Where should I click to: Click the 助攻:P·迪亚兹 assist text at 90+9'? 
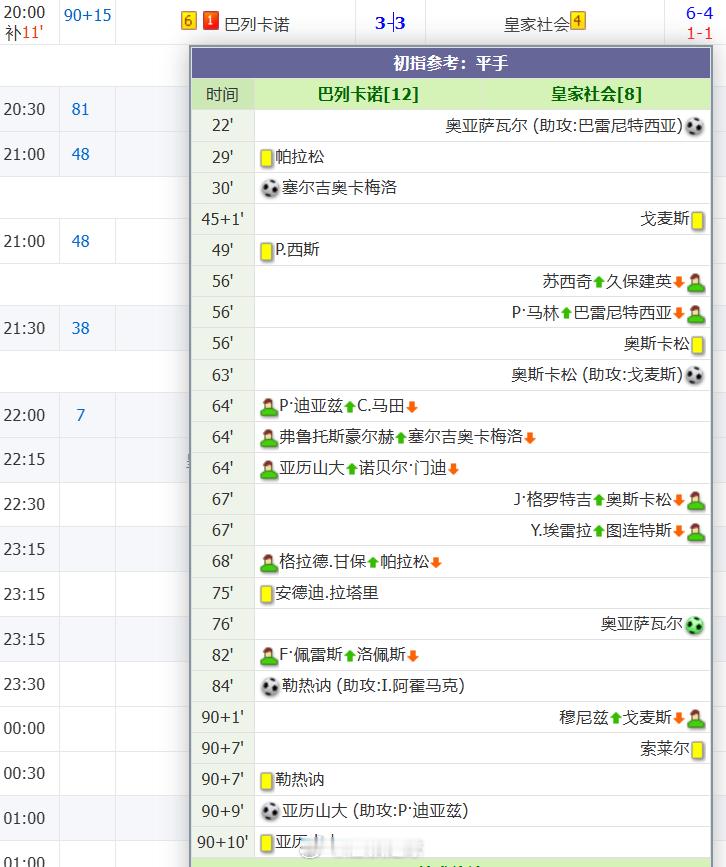pos(410,811)
